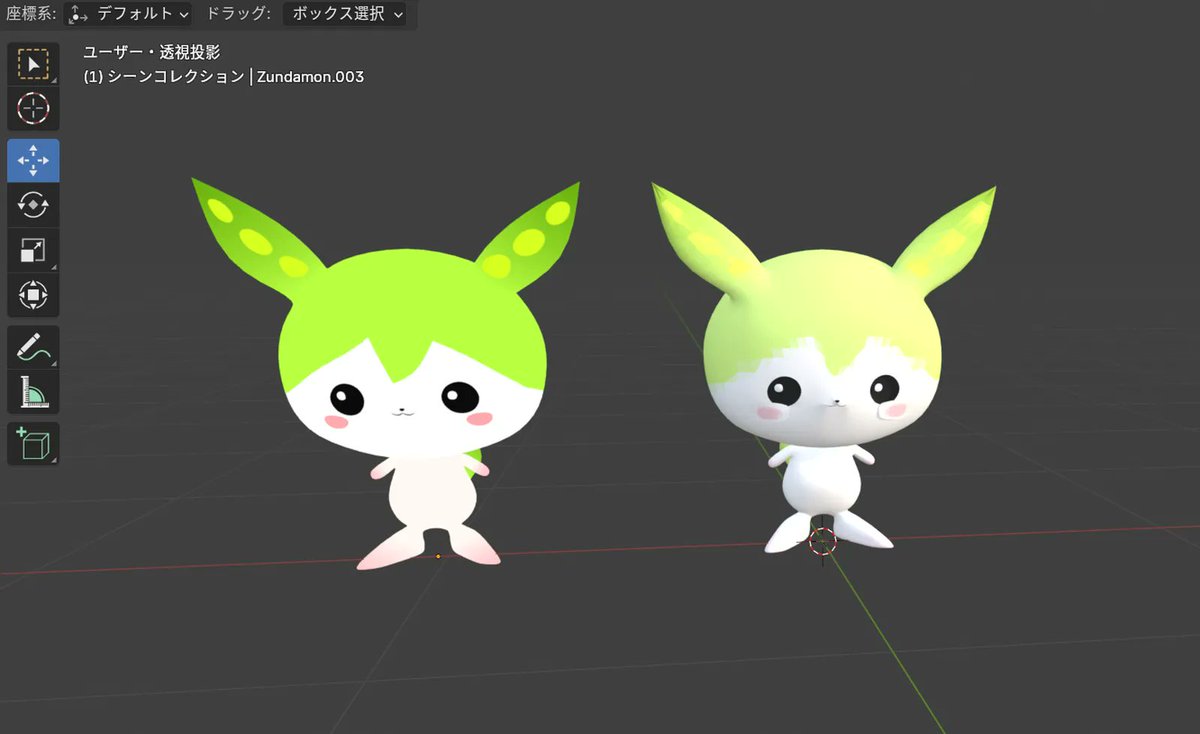Open the デフォルト orientation dropdown
1200x734 pixels.
click(x=129, y=14)
